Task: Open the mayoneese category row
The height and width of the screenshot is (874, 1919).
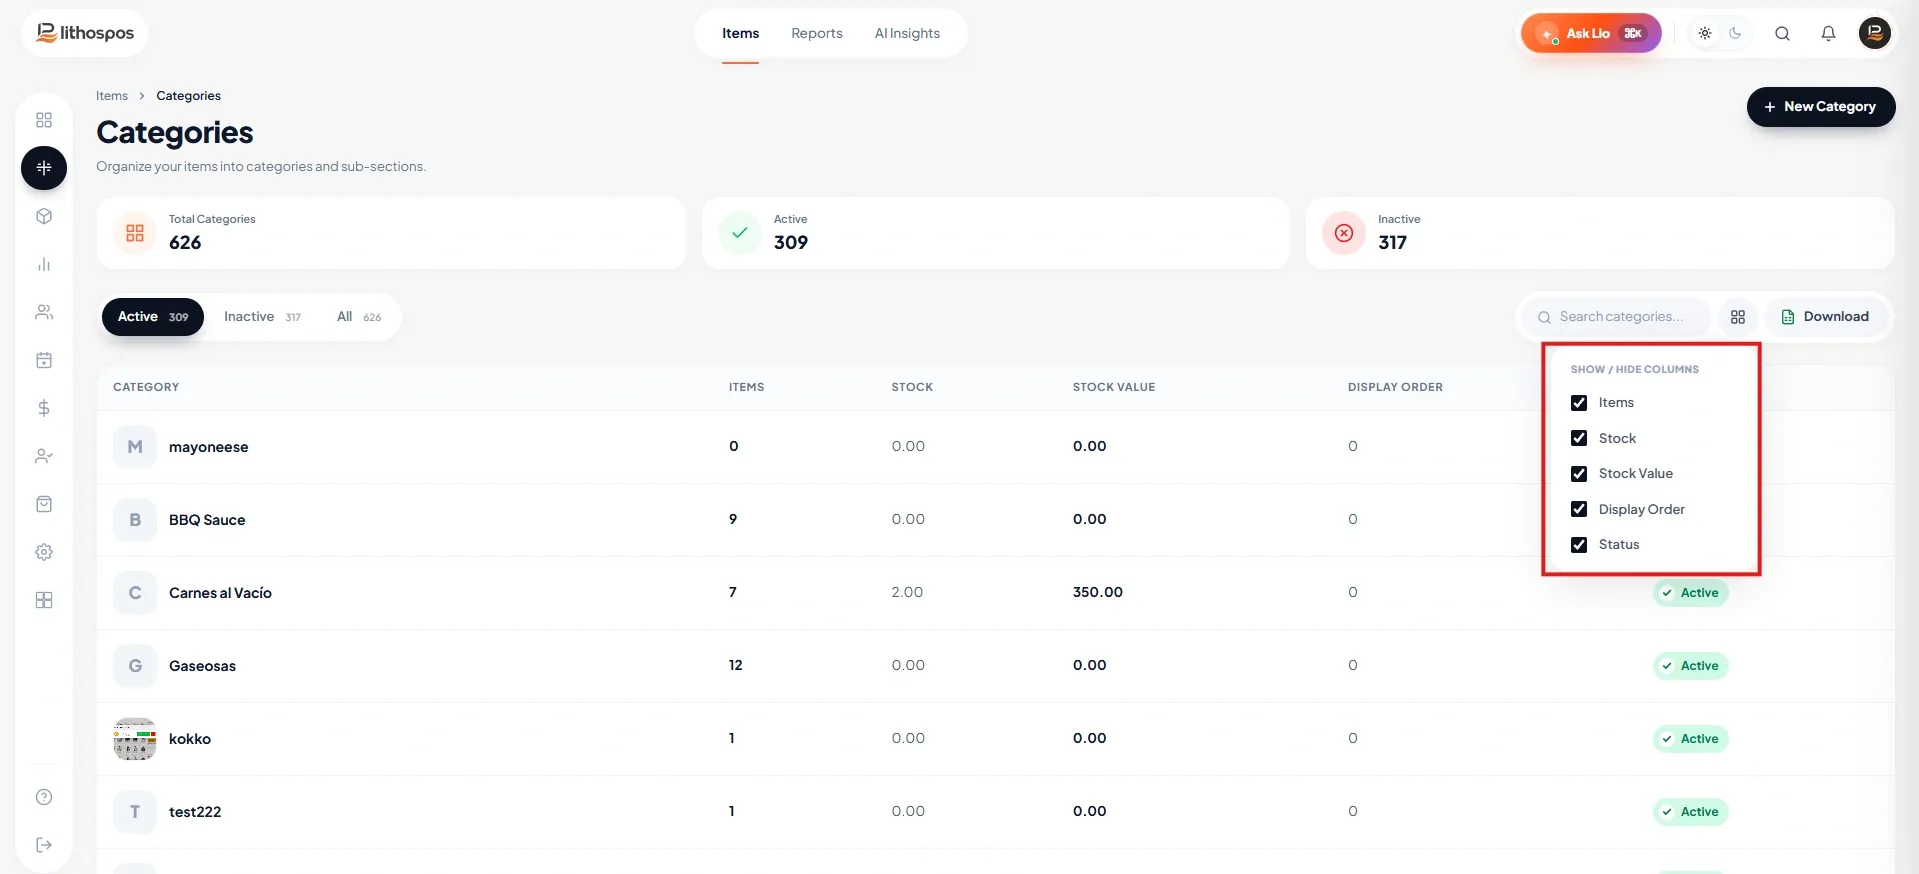Action: 995,447
